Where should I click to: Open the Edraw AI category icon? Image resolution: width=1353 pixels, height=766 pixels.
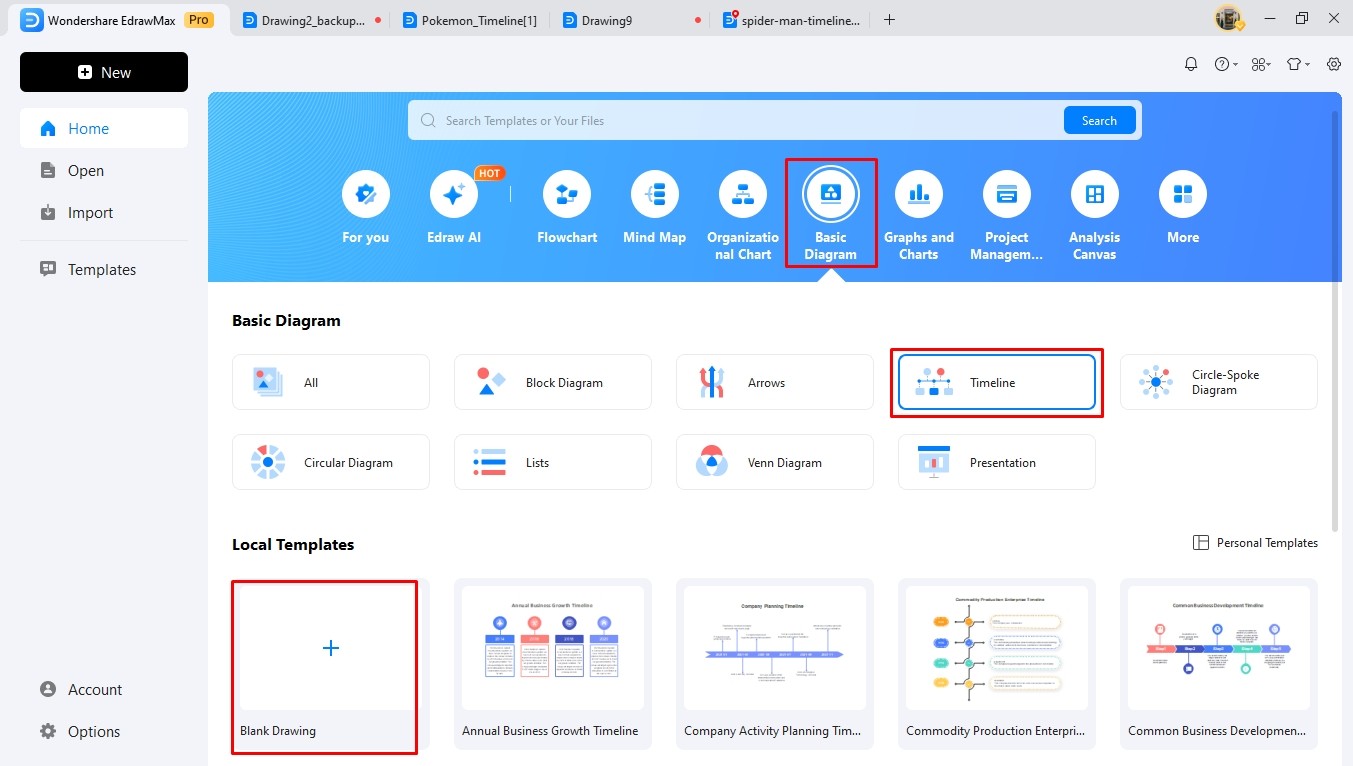pos(453,194)
